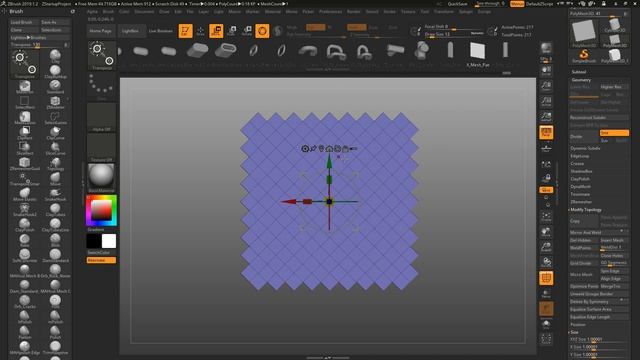640x360 pixels.
Task: Toggle the local symmetry button on right shelf
Action: click(546, 164)
